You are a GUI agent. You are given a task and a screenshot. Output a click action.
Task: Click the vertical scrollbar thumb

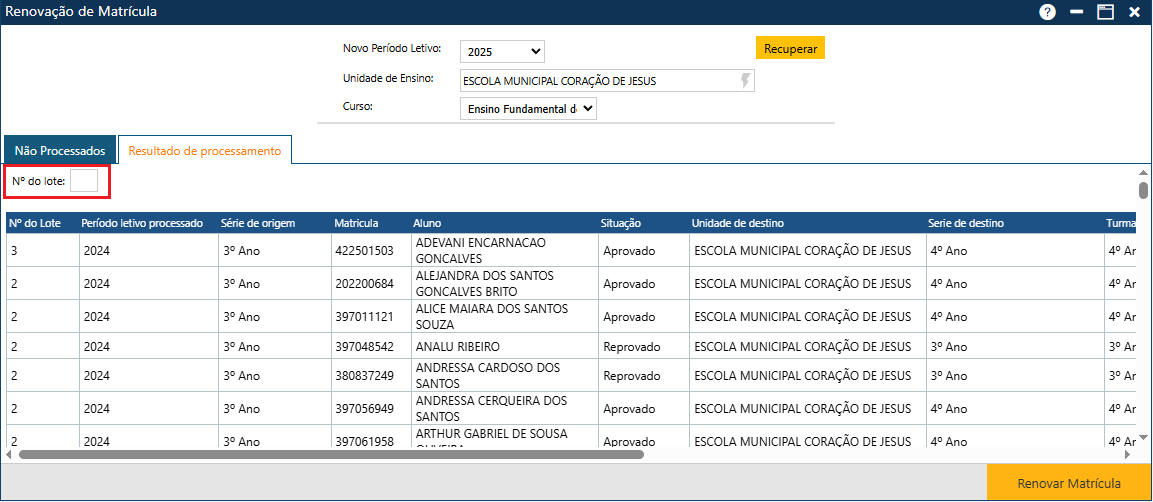(x=1143, y=190)
